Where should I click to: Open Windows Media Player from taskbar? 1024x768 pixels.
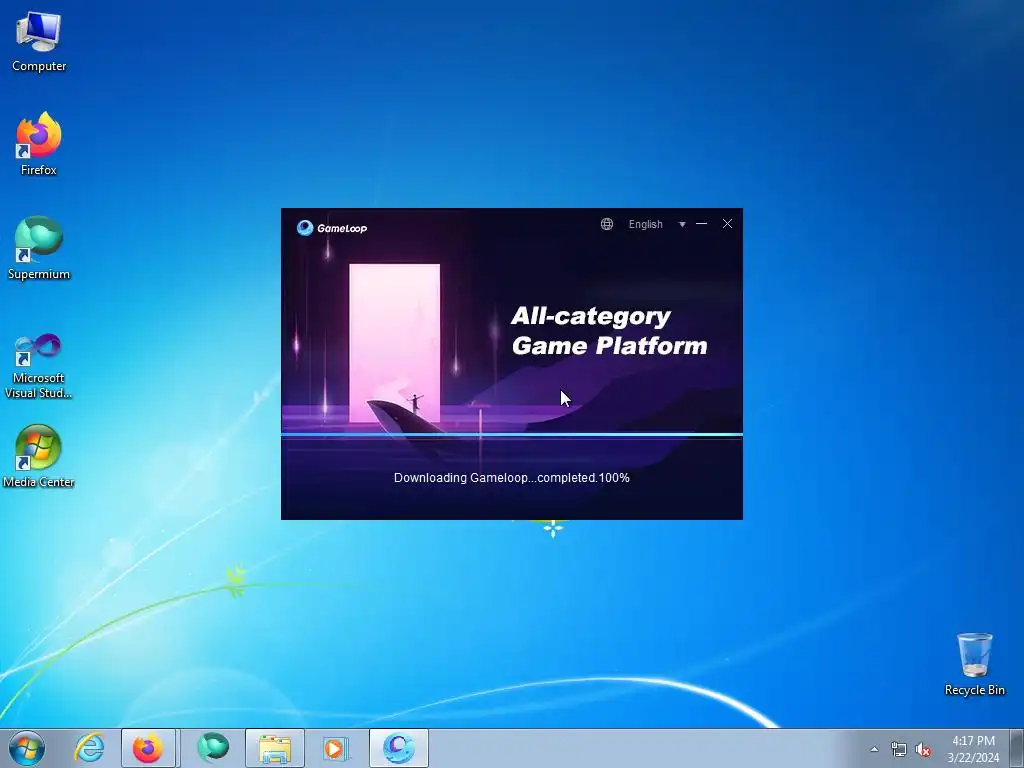click(x=336, y=748)
